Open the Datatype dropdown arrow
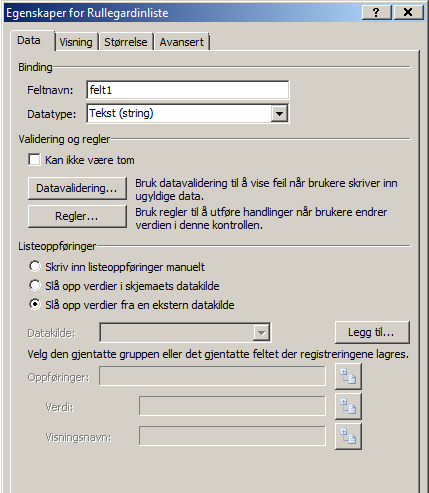The height and width of the screenshot is (493, 429). tap(279, 114)
